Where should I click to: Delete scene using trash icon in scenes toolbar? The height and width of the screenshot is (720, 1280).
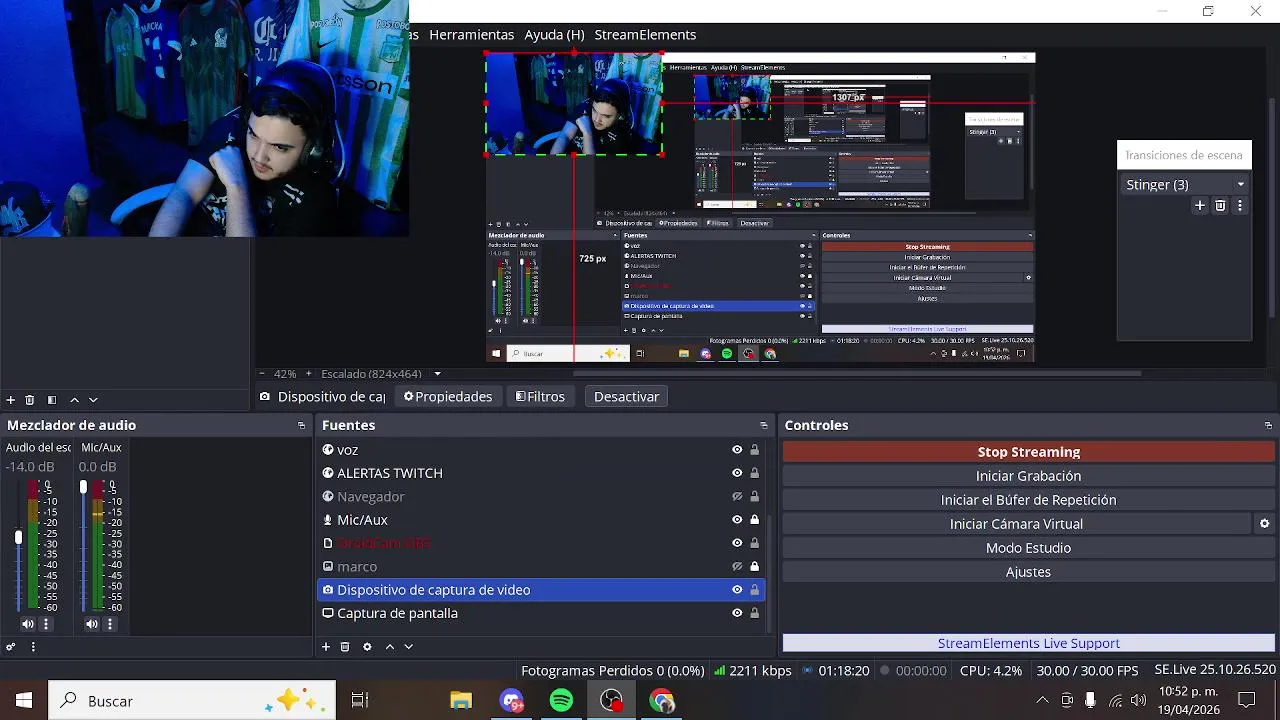tap(30, 400)
